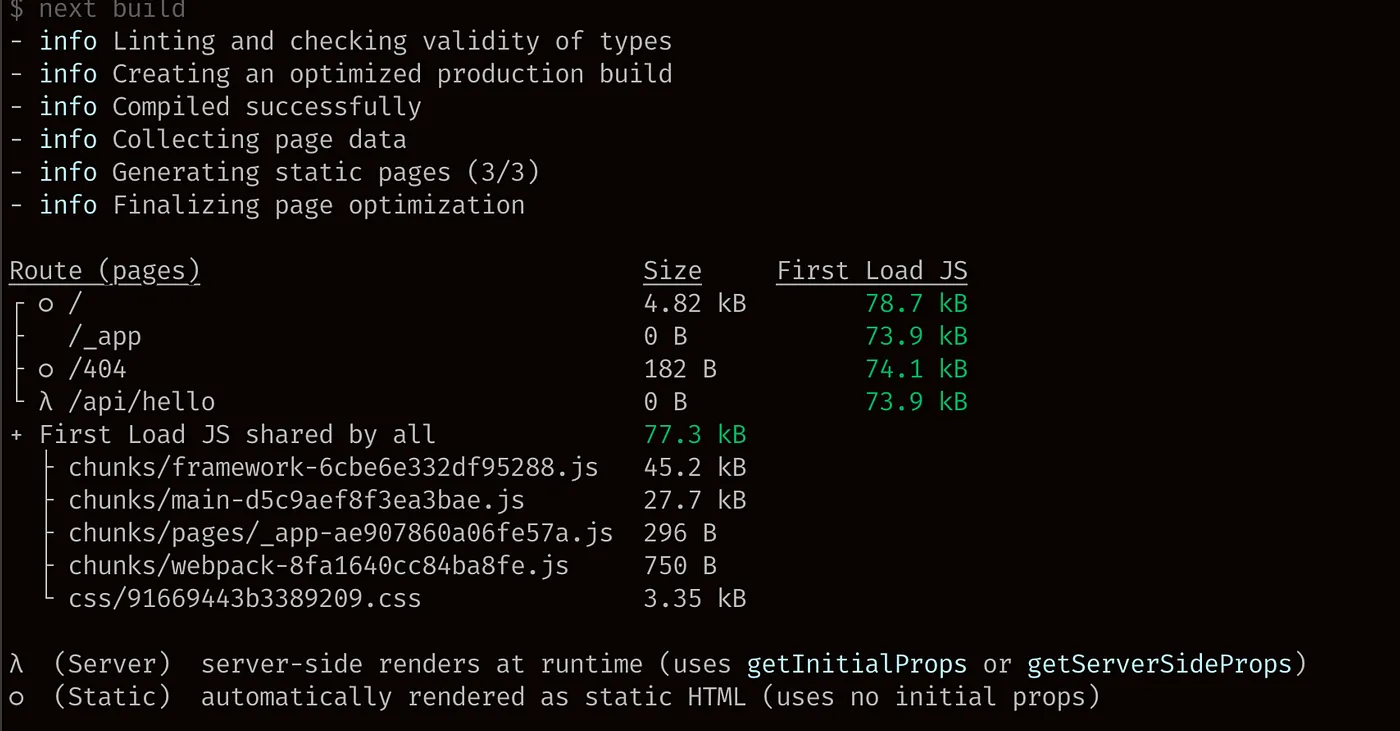1400x731 pixels.
Task: Click the '(Static)' legend label
Action: pyautogui.click(x=112, y=697)
